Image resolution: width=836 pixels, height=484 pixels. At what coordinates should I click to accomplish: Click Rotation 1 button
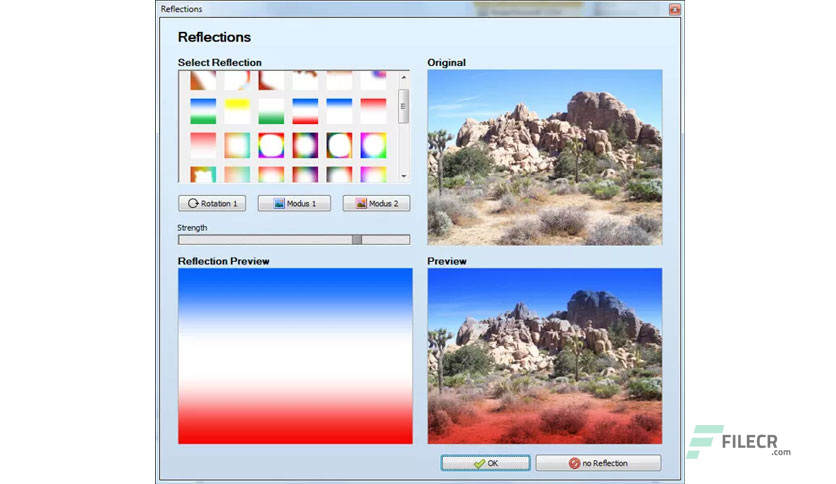coord(212,203)
